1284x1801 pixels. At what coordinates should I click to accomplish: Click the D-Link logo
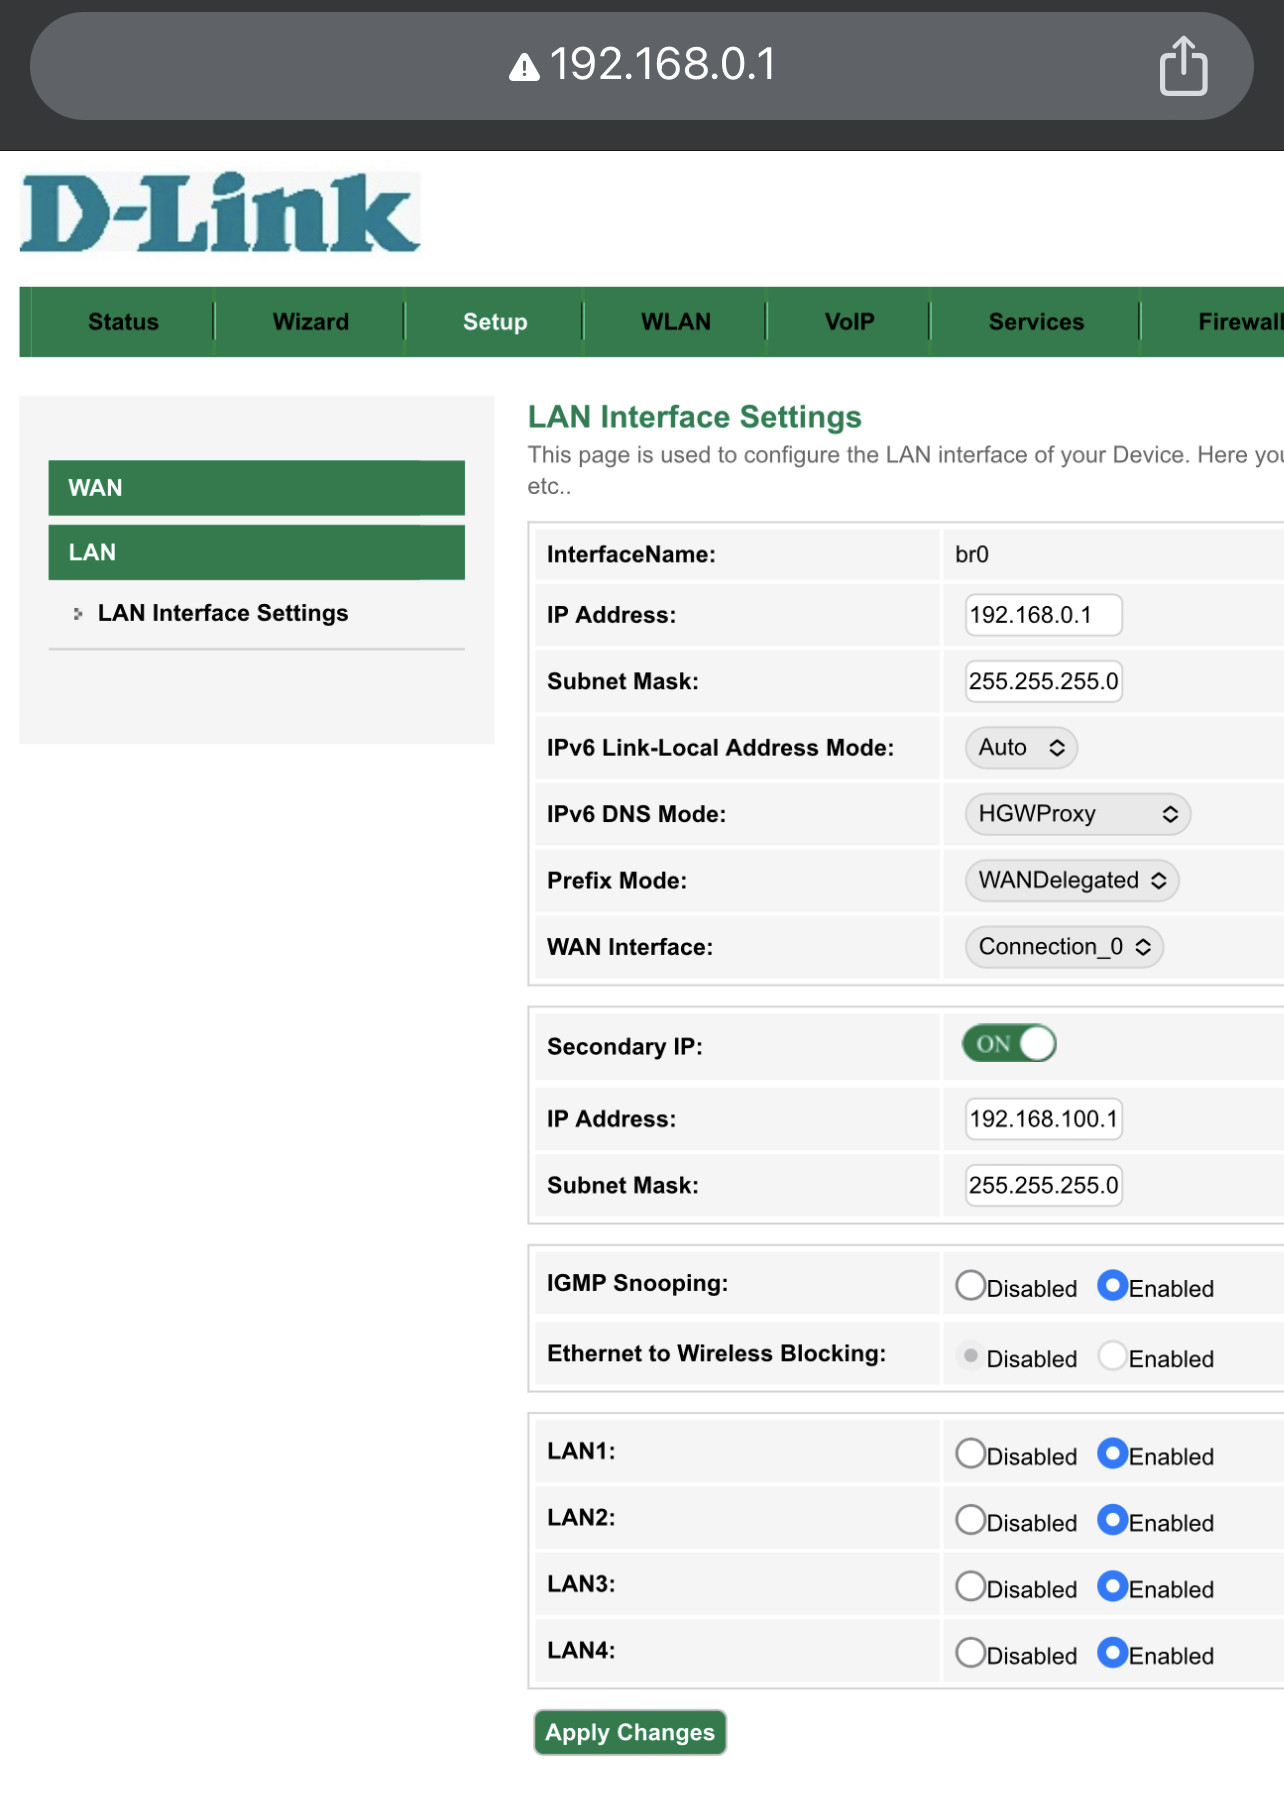point(220,212)
